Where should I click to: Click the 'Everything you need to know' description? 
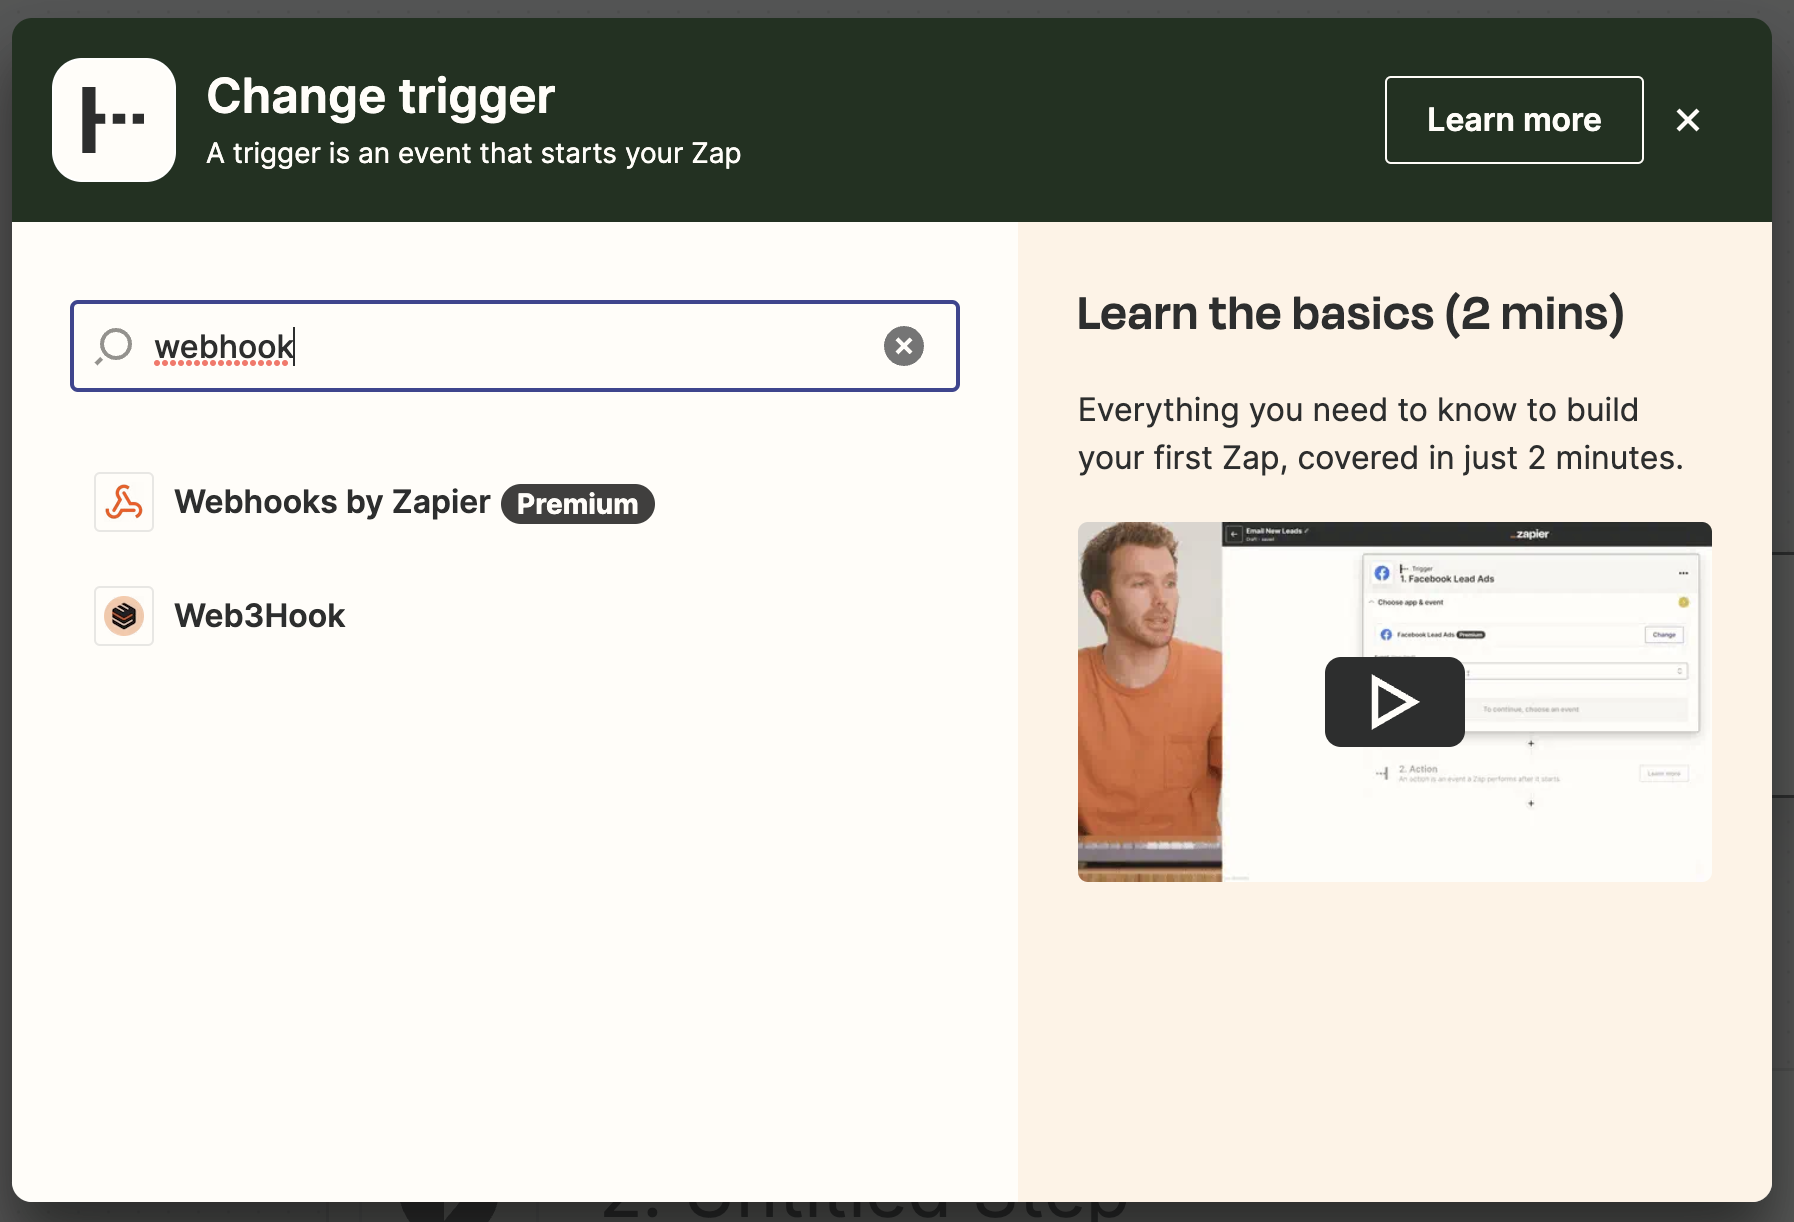pos(1380,434)
